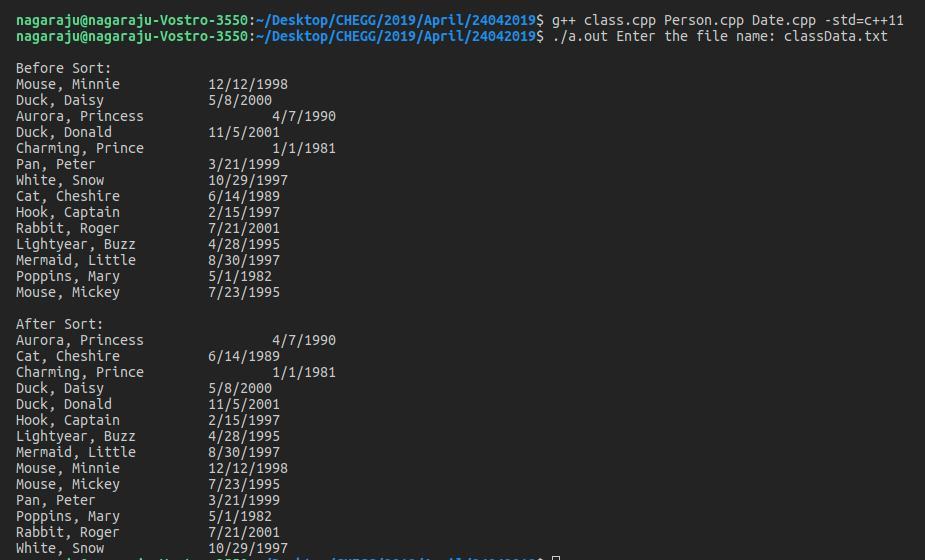Select 'Mouse, Minnie' in Before Sort list
Screen dimensions: 925x560
[68, 84]
